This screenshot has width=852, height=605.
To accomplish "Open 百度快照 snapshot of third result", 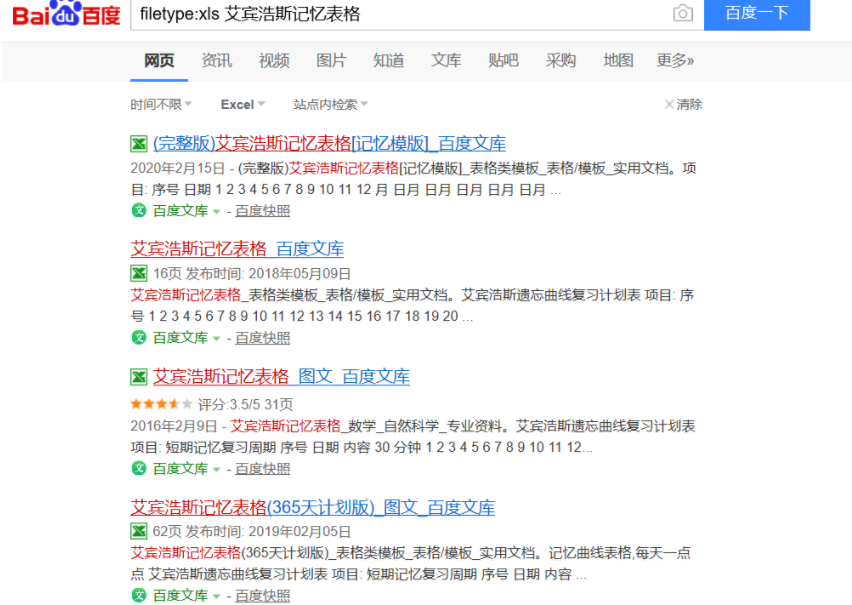I will [262, 468].
